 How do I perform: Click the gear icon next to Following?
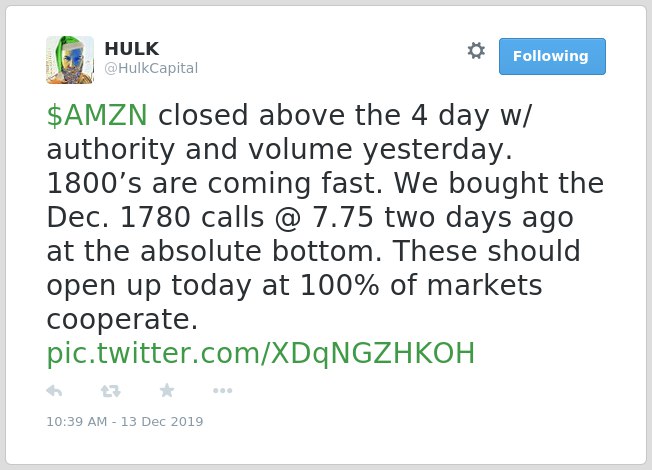tap(476, 51)
